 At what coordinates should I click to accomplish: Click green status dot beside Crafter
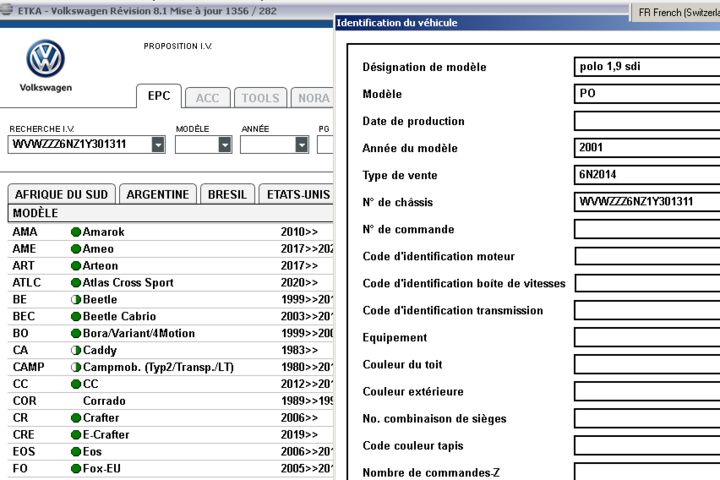[76, 418]
